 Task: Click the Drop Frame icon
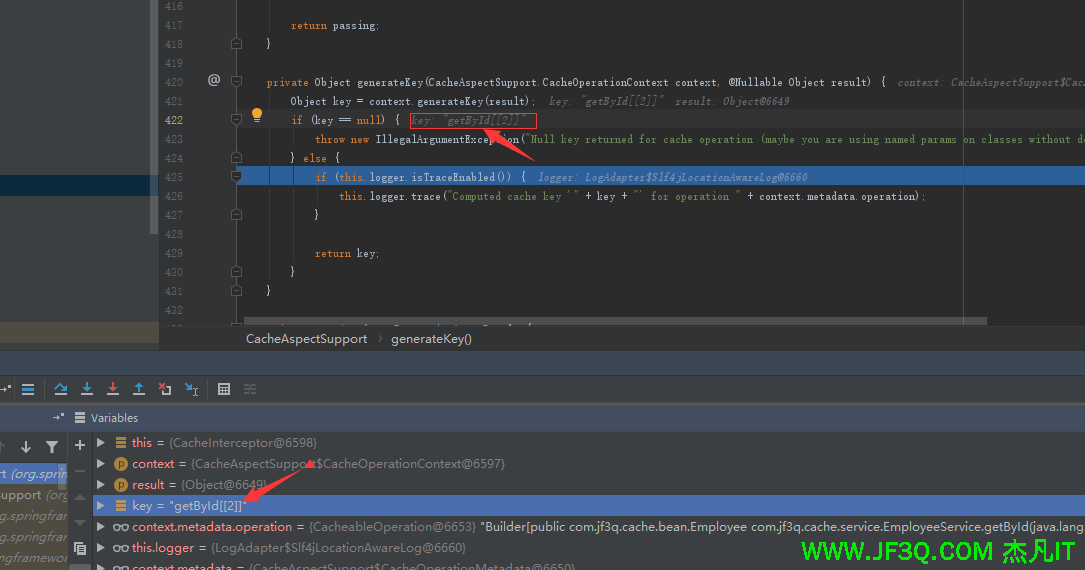165,389
